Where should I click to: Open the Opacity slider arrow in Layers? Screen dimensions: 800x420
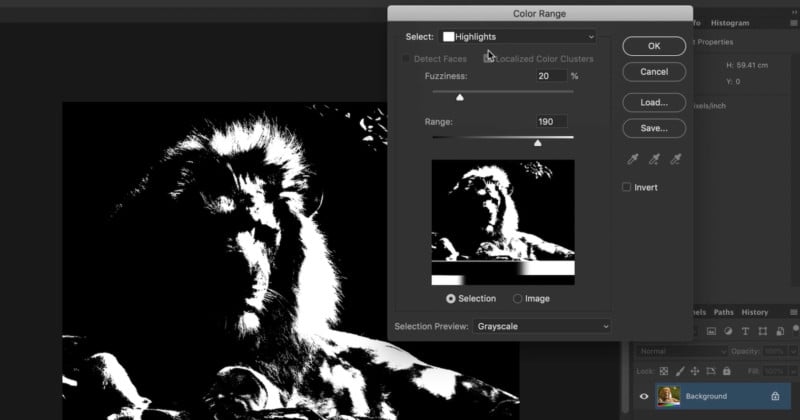click(x=793, y=351)
